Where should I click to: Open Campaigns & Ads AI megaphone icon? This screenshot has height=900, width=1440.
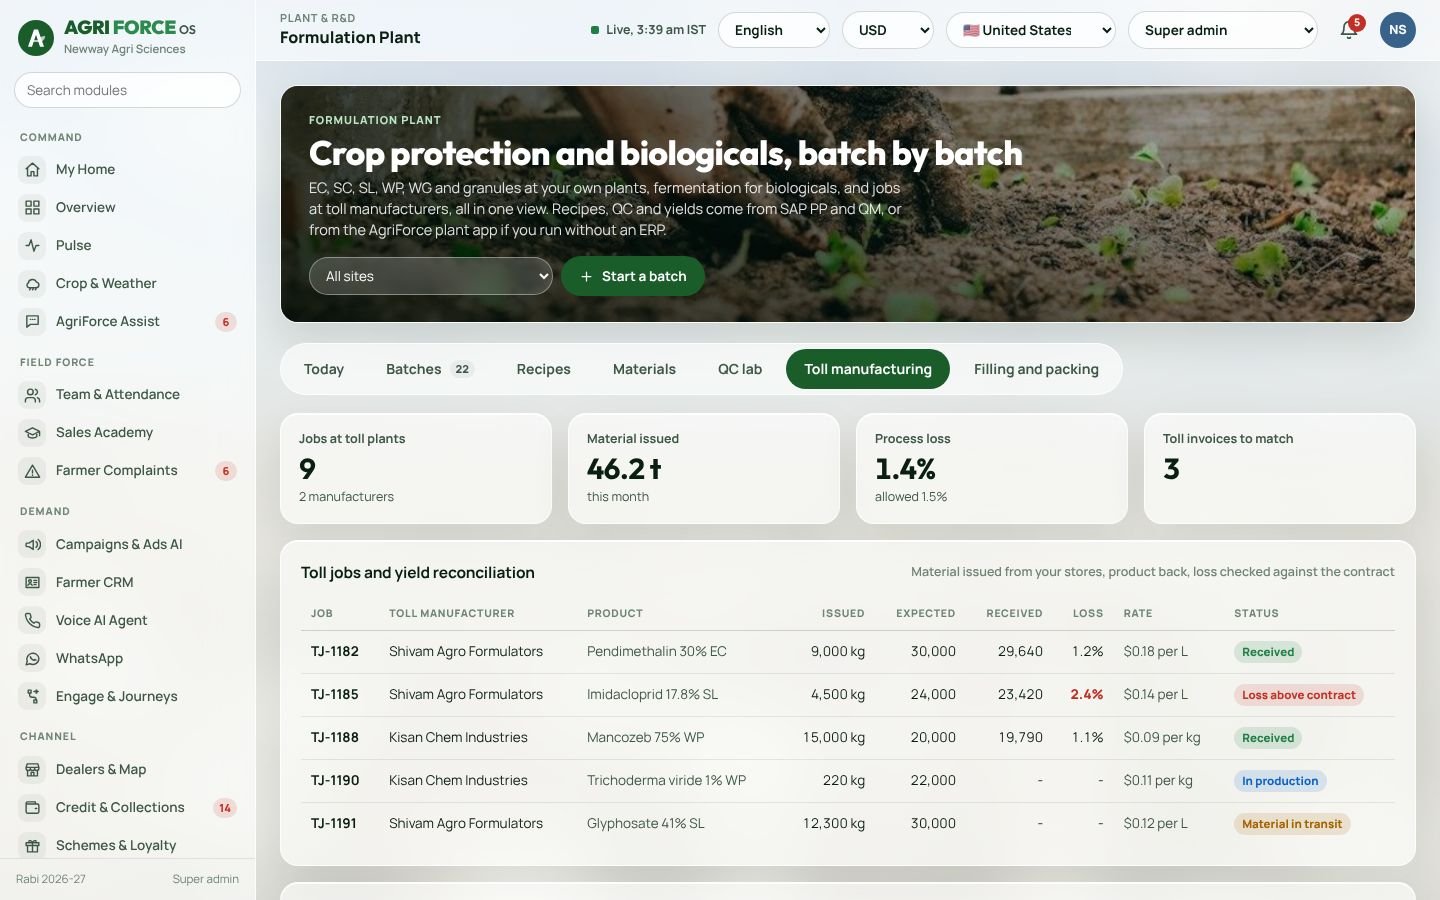[33, 545]
